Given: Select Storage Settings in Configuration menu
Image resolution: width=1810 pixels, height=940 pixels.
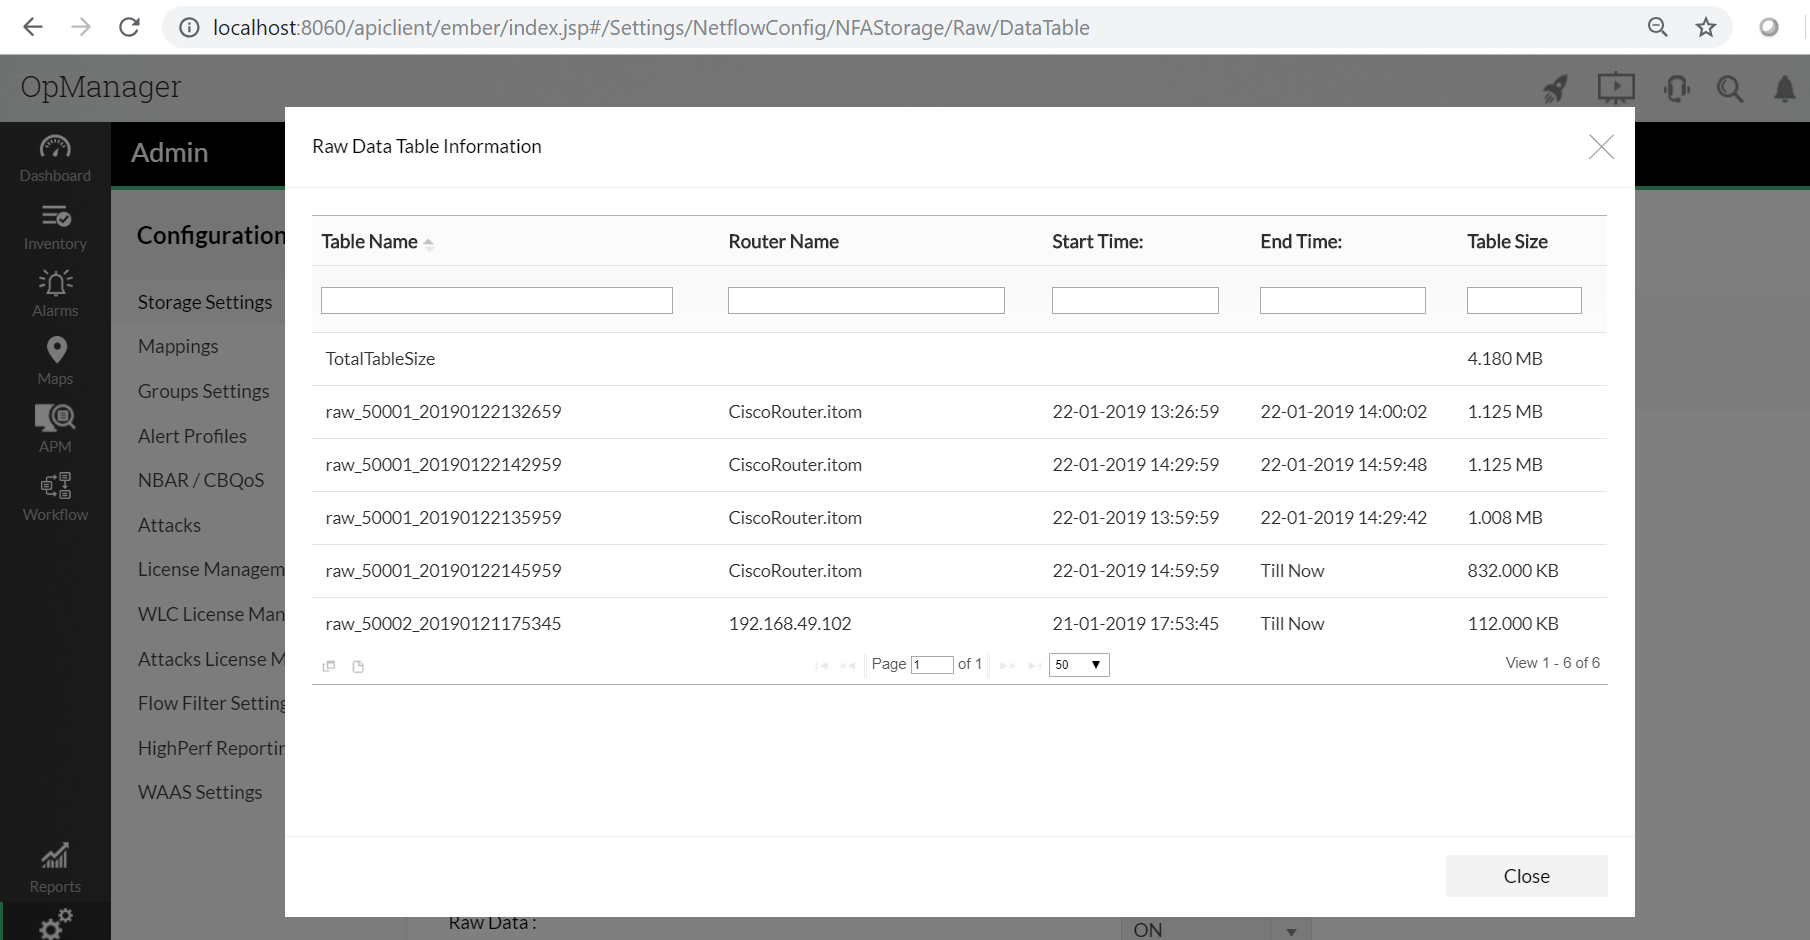Looking at the screenshot, I should tap(205, 302).
